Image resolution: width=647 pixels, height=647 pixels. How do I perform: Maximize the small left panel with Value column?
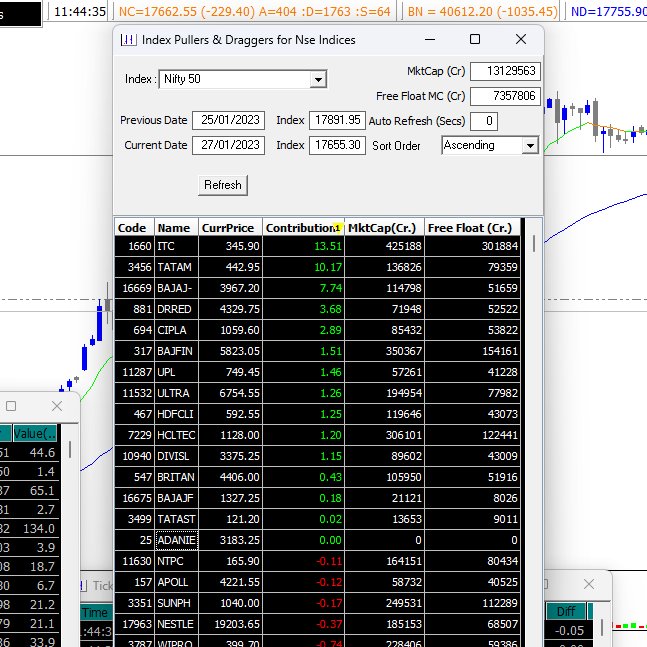pyautogui.click(x=11, y=406)
